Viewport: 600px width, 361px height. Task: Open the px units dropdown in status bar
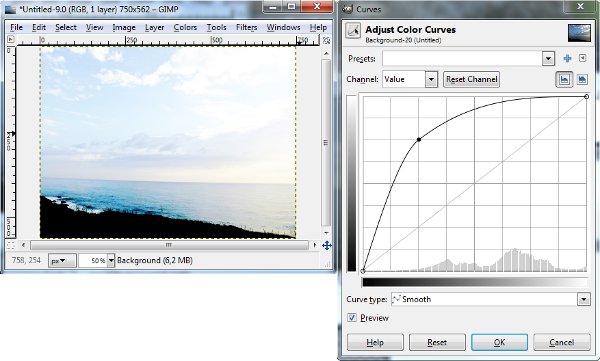pos(62,261)
